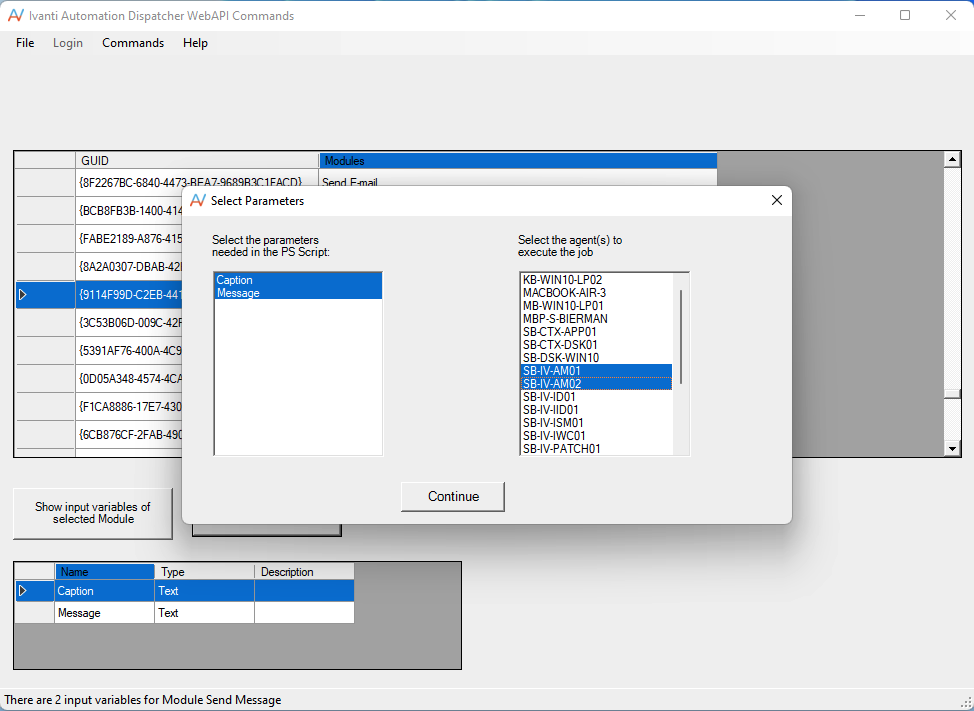This screenshot has height=711, width=974.
Task: Select the GUID row starting with {8A2A0307
Action: tap(129, 267)
